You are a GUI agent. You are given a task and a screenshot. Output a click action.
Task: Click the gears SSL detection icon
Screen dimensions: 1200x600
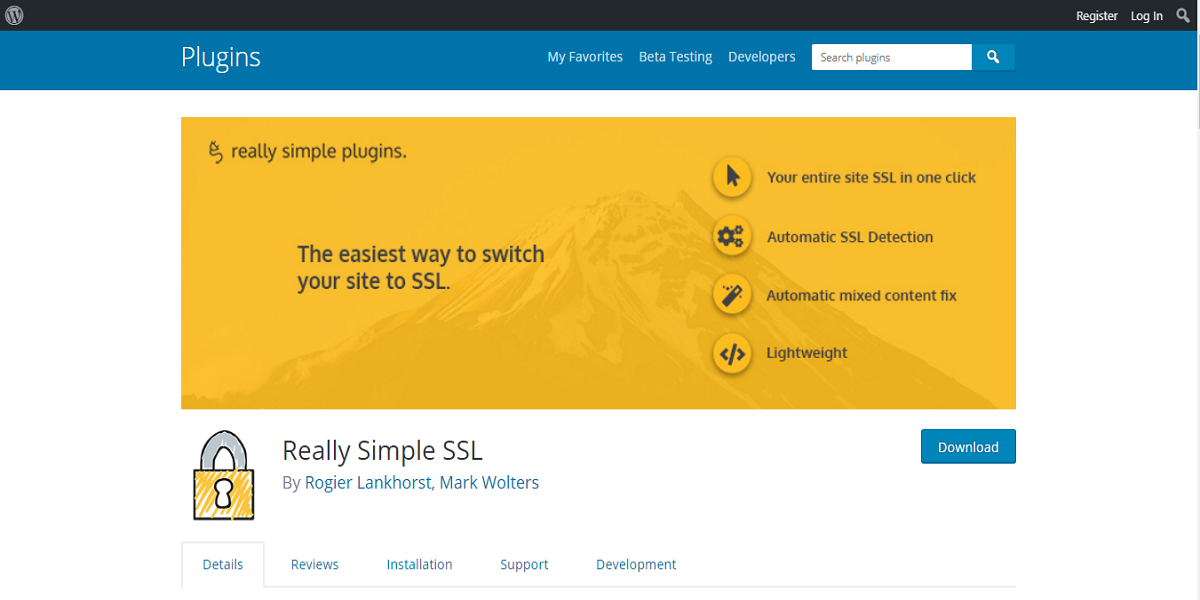point(732,237)
